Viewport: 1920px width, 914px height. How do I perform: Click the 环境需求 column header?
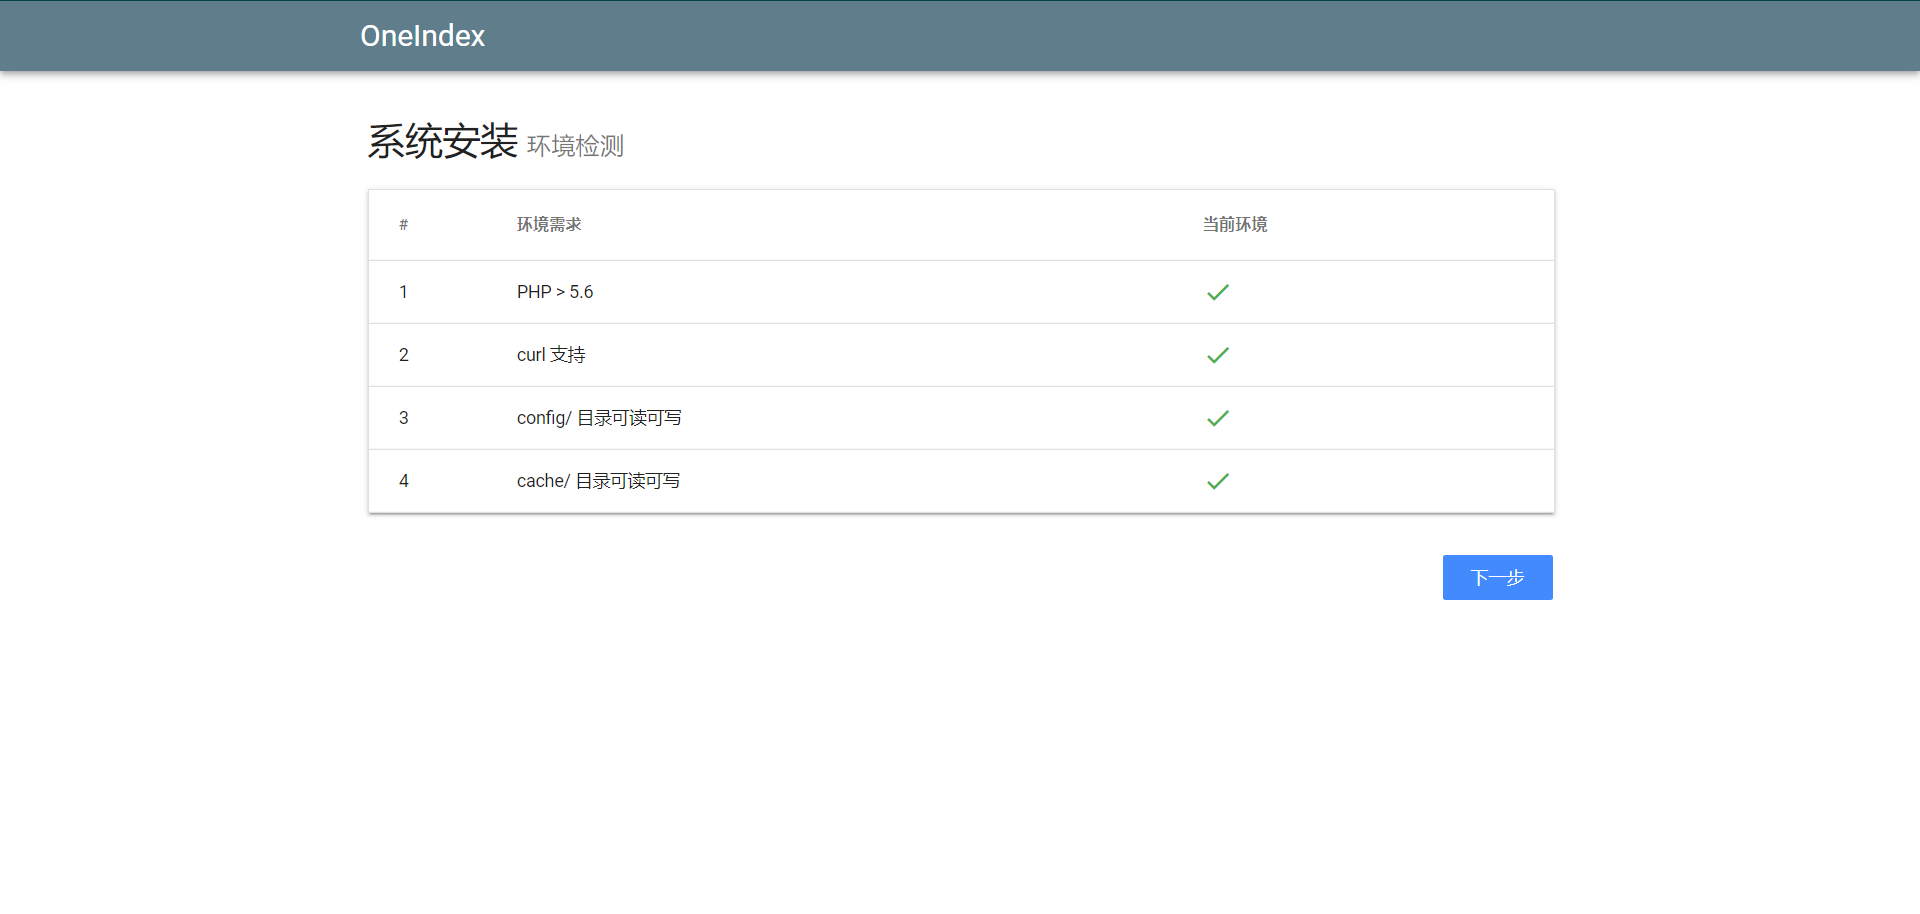[x=549, y=225]
